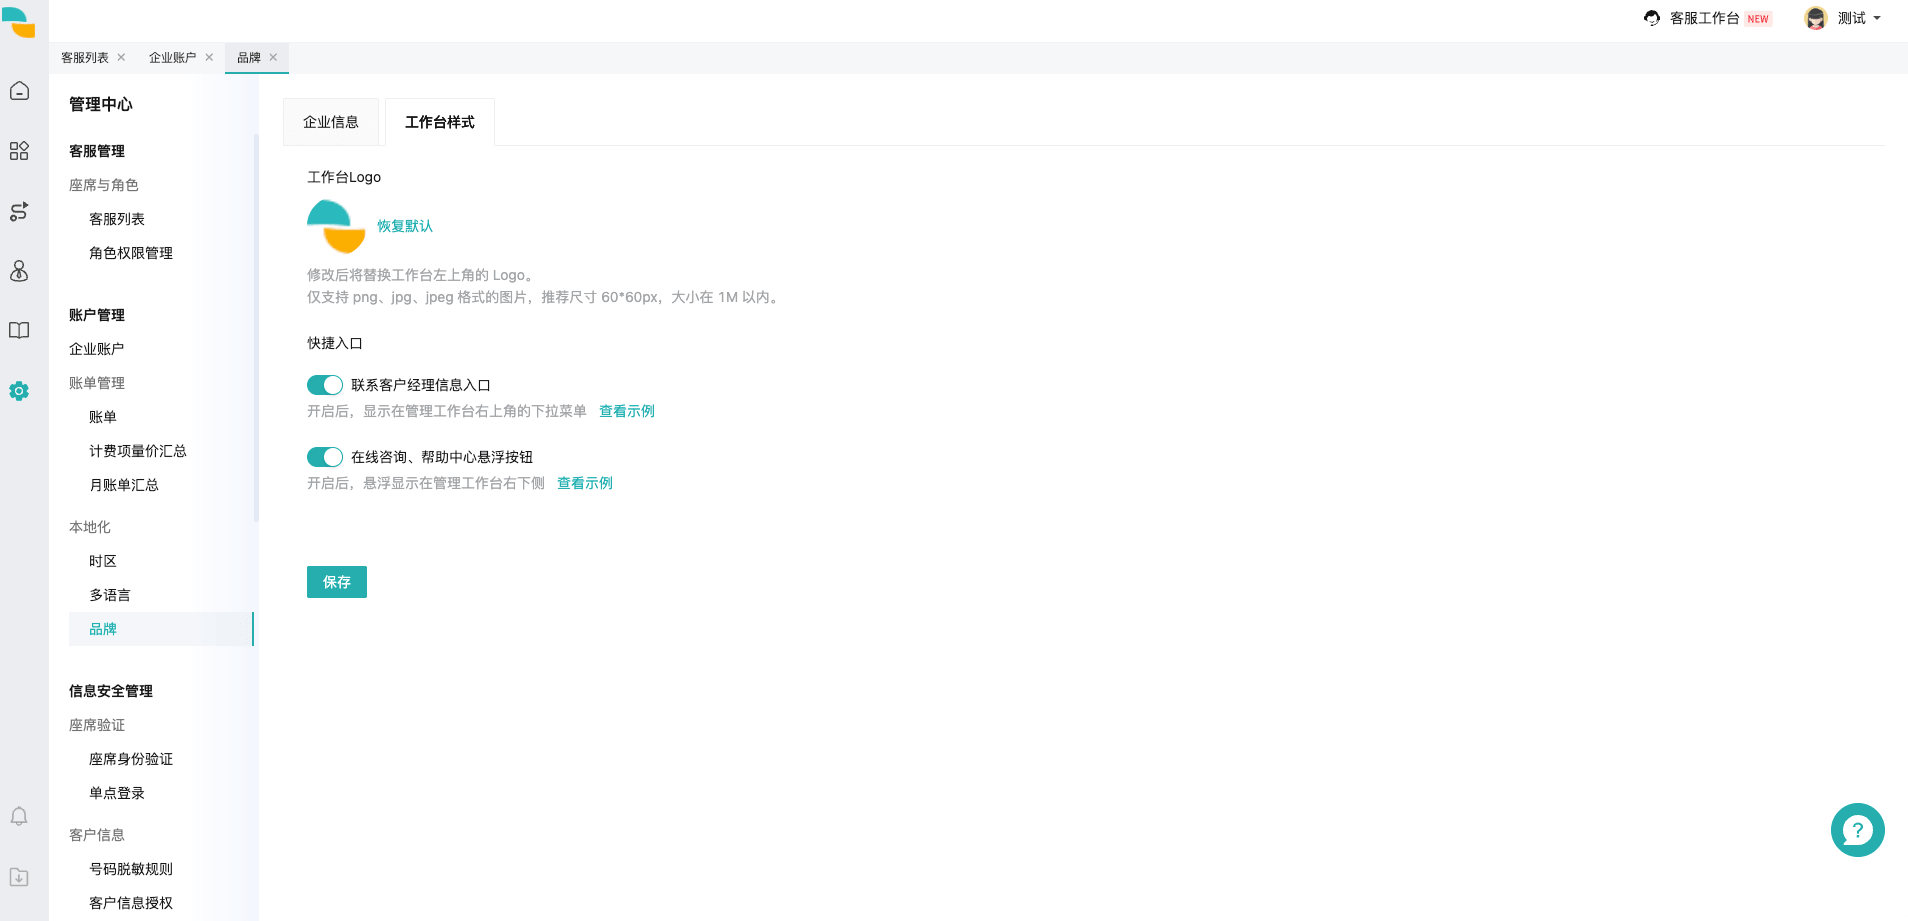This screenshot has height=921, width=1908.
Task: Click the 保存 button
Action: [x=337, y=582]
